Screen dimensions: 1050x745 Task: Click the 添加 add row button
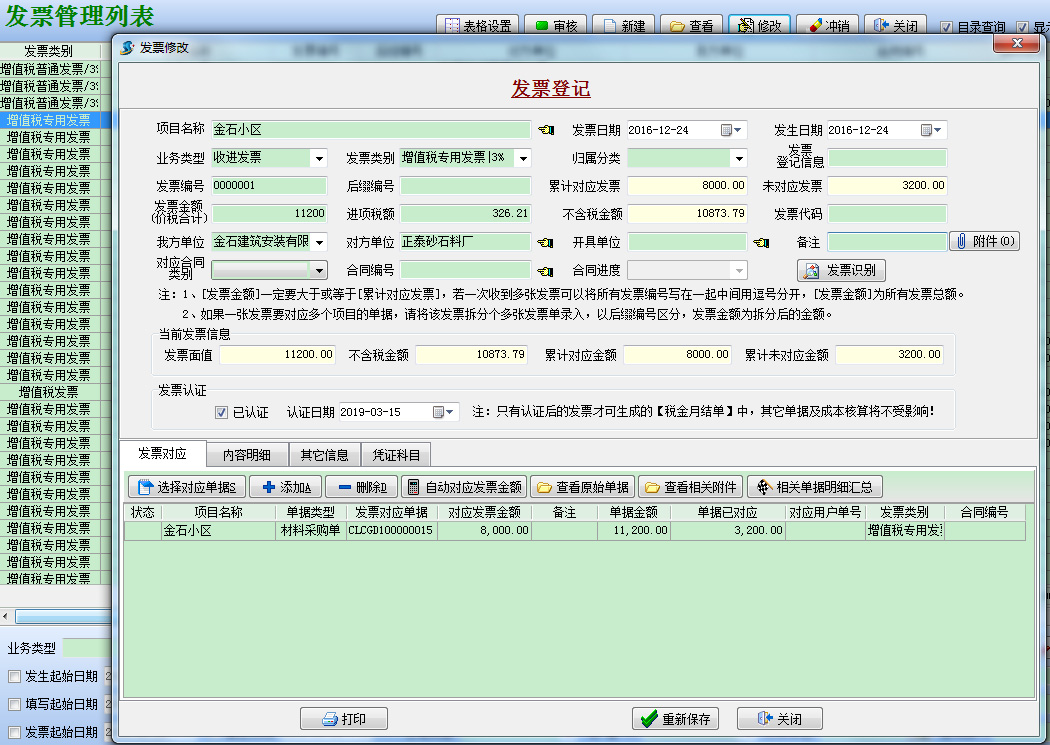tap(286, 487)
